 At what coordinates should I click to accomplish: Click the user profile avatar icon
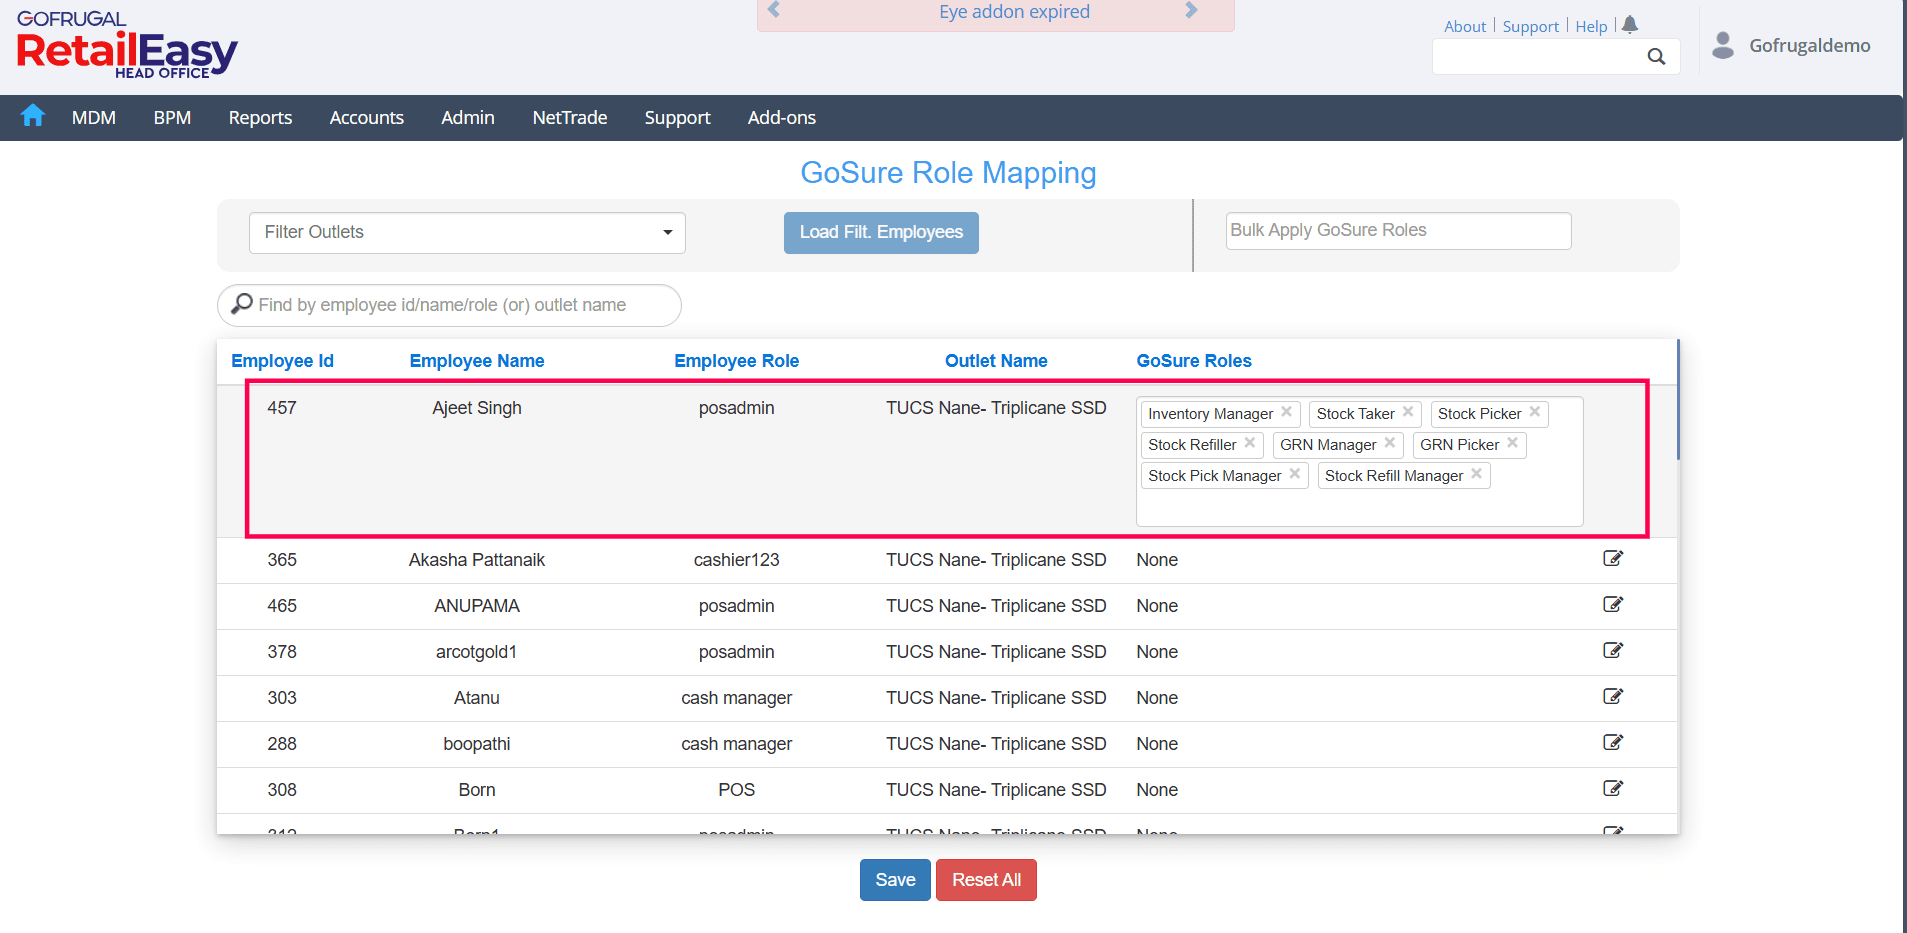coord(1722,45)
